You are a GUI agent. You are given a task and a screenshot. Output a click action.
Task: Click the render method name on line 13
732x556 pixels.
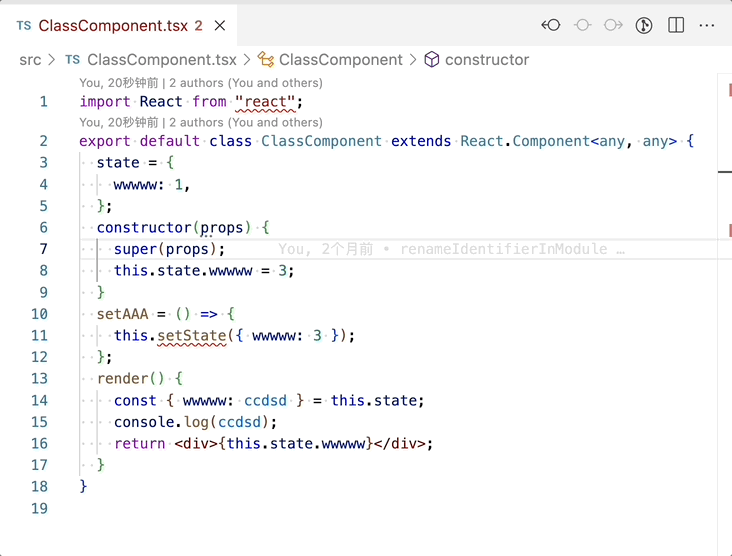[122, 379]
